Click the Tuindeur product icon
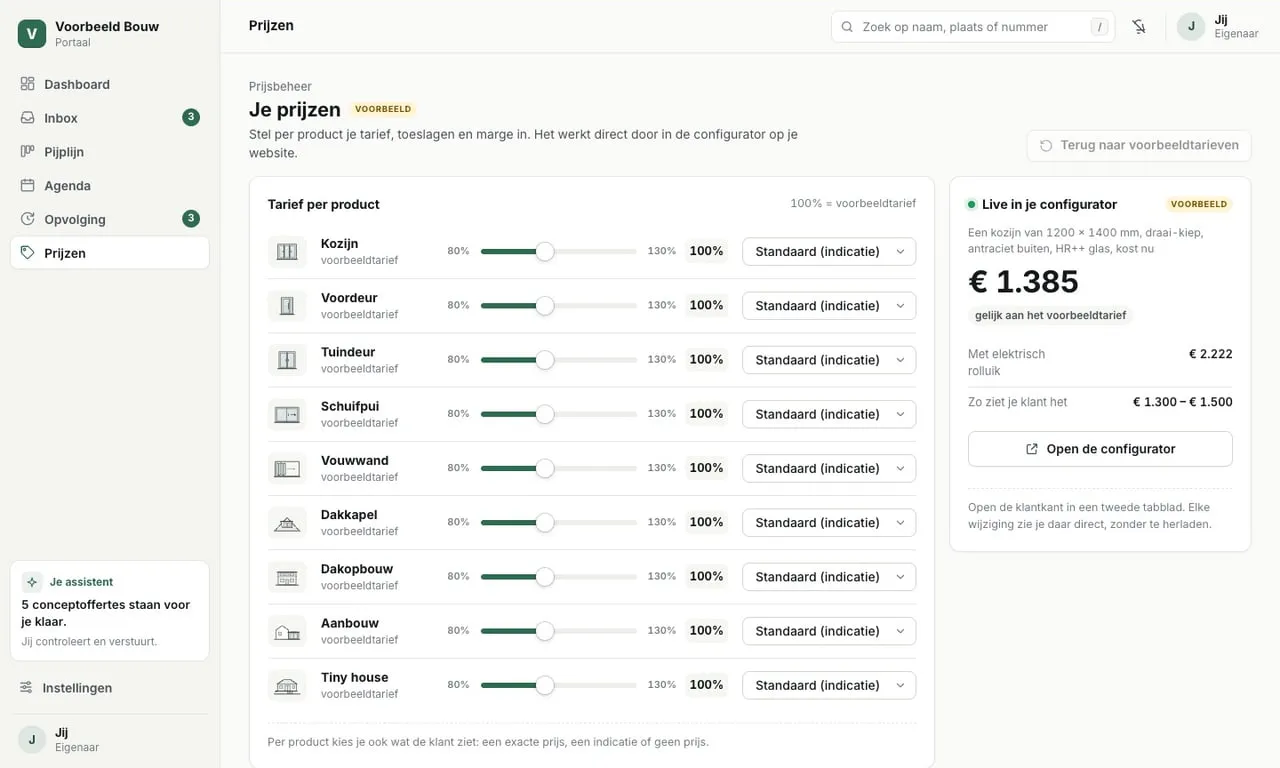The height and width of the screenshot is (768, 1280). pyautogui.click(x=287, y=360)
